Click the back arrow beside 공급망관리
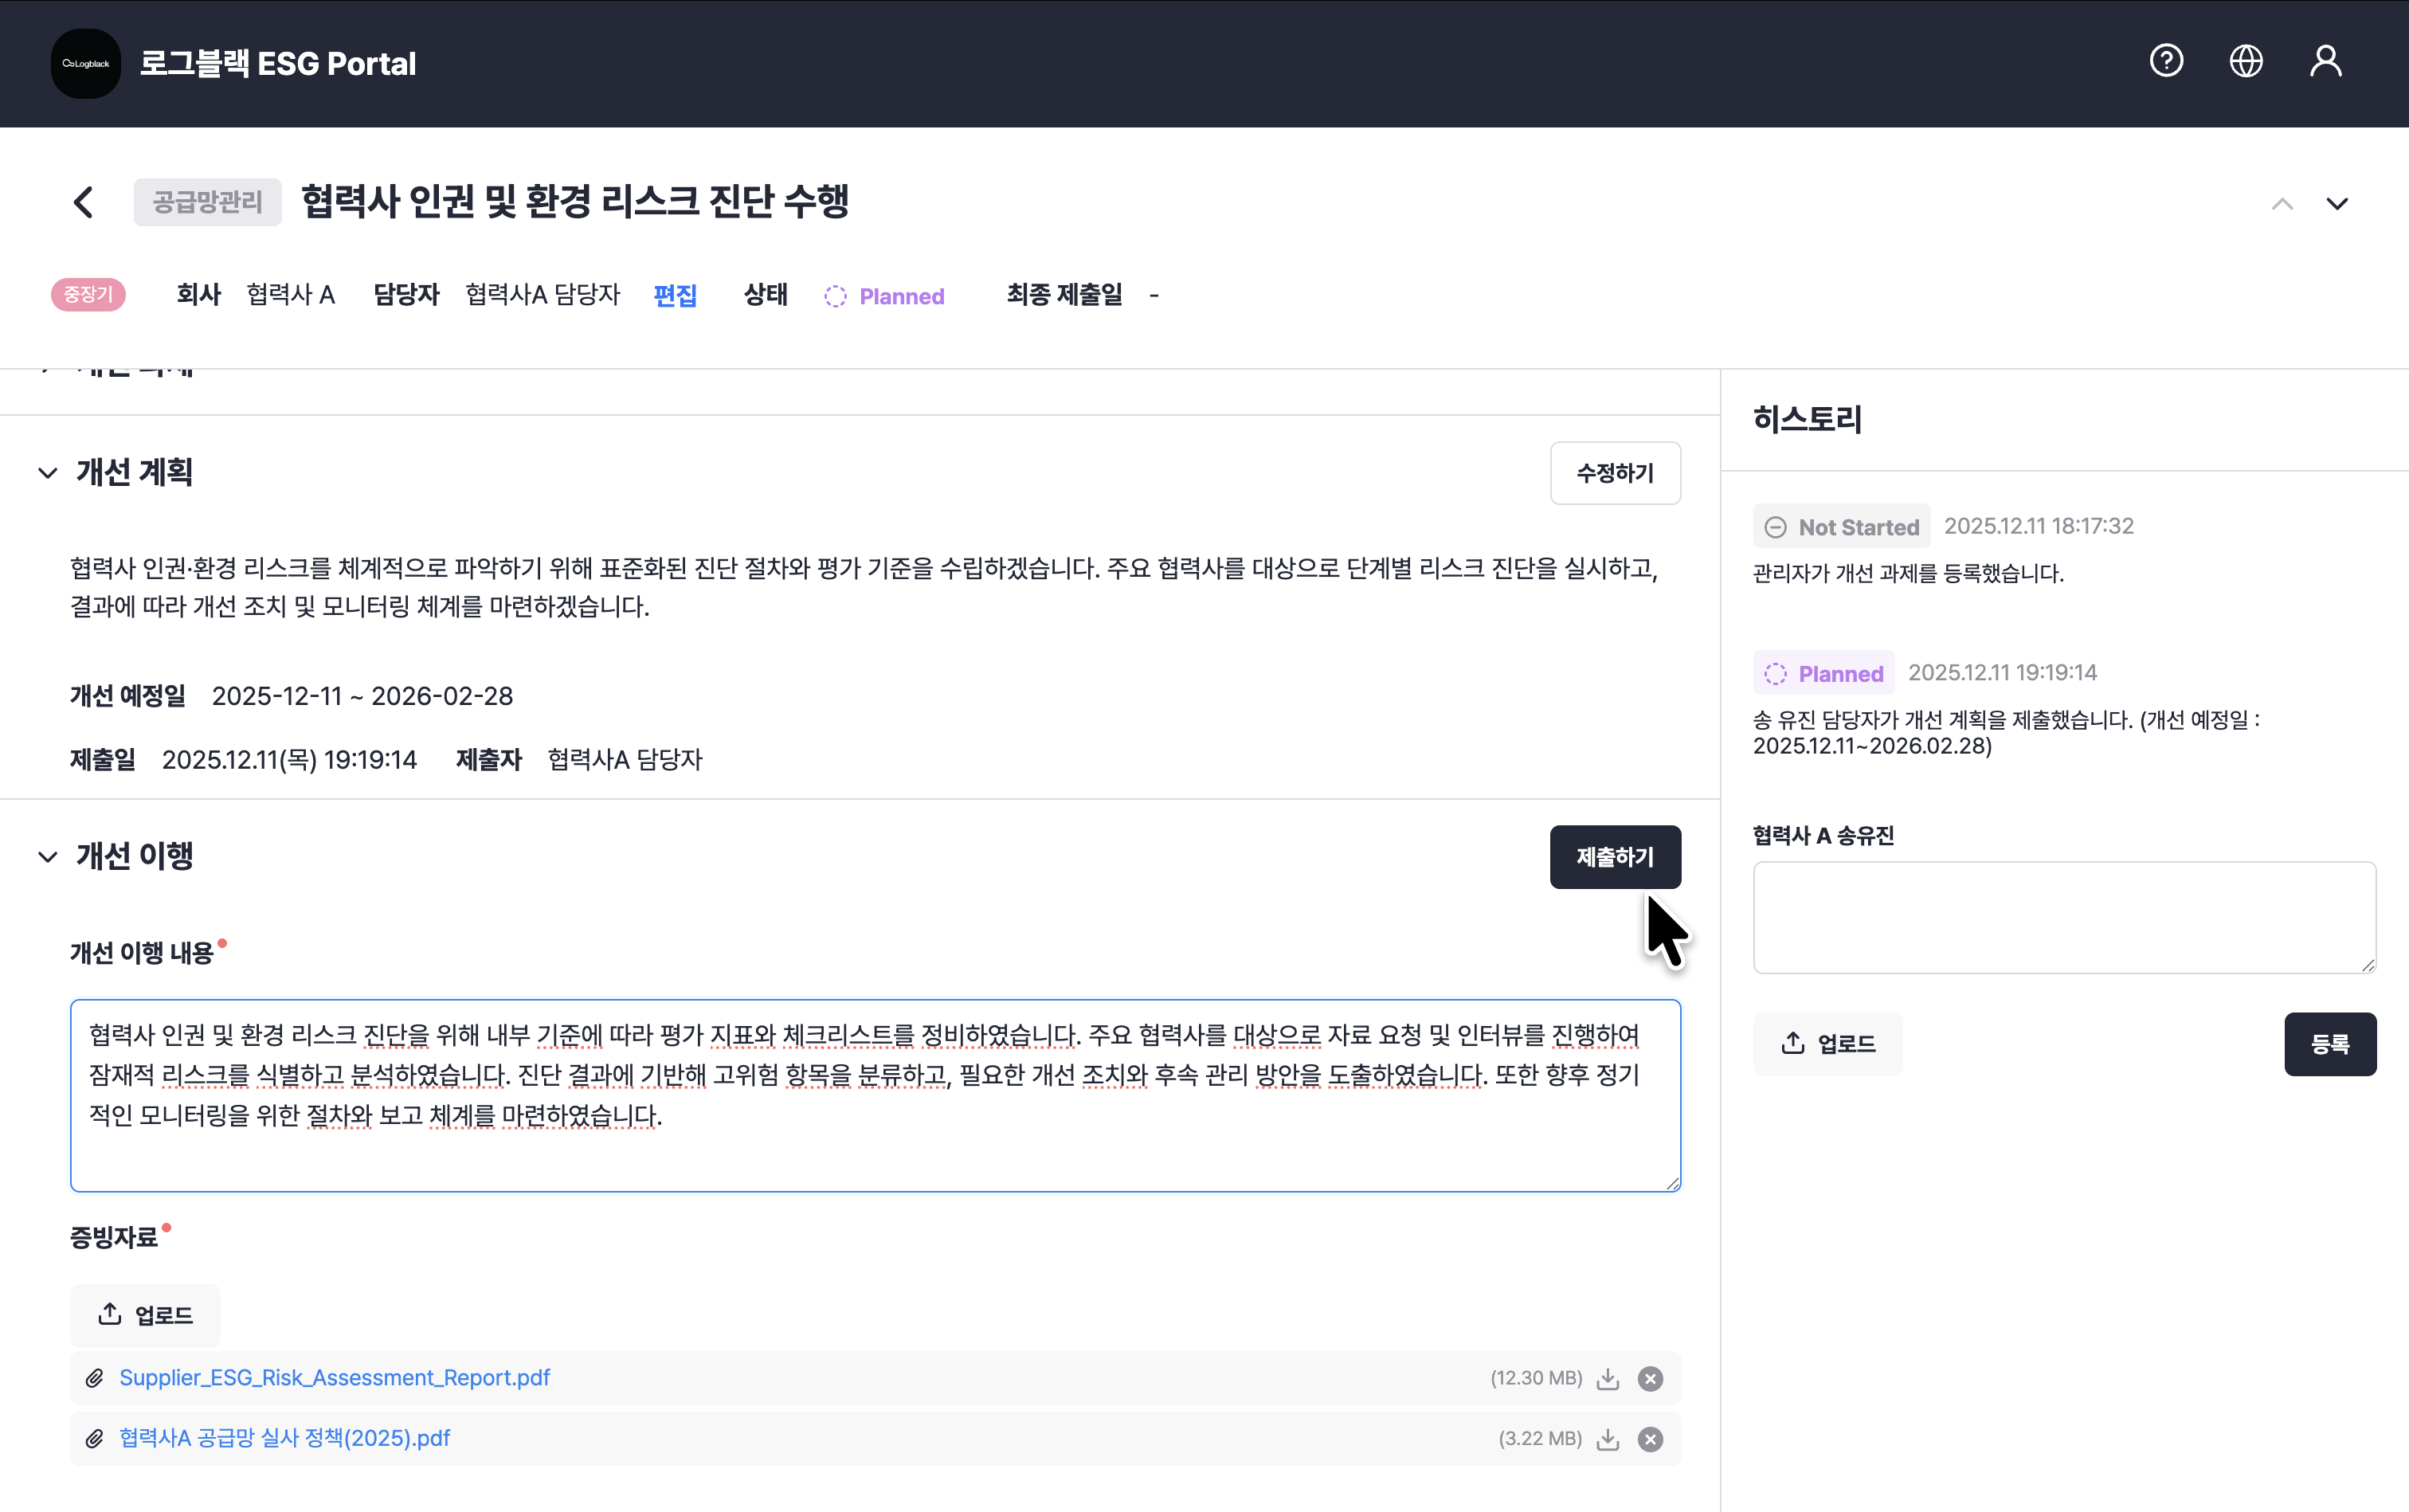The width and height of the screenshot is (2409, 1512). tap(84, 202)
